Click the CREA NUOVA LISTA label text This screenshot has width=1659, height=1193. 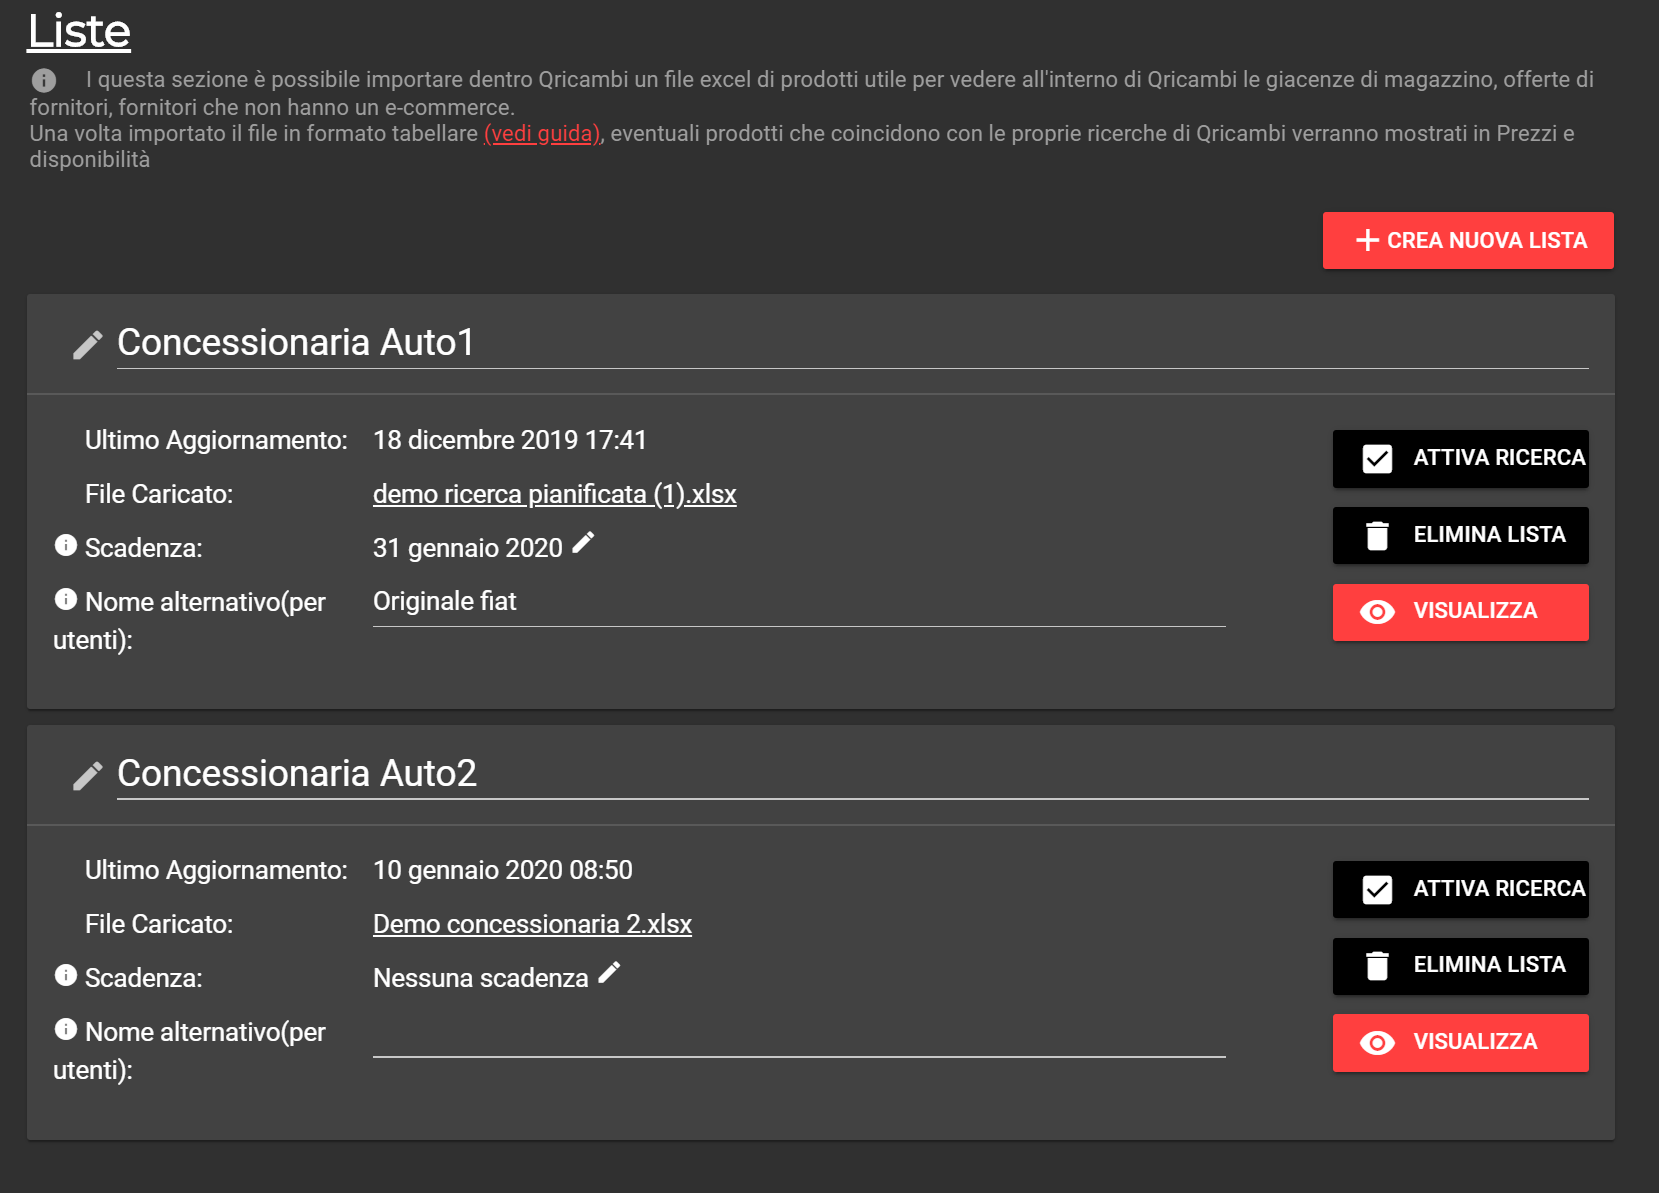1487,241
